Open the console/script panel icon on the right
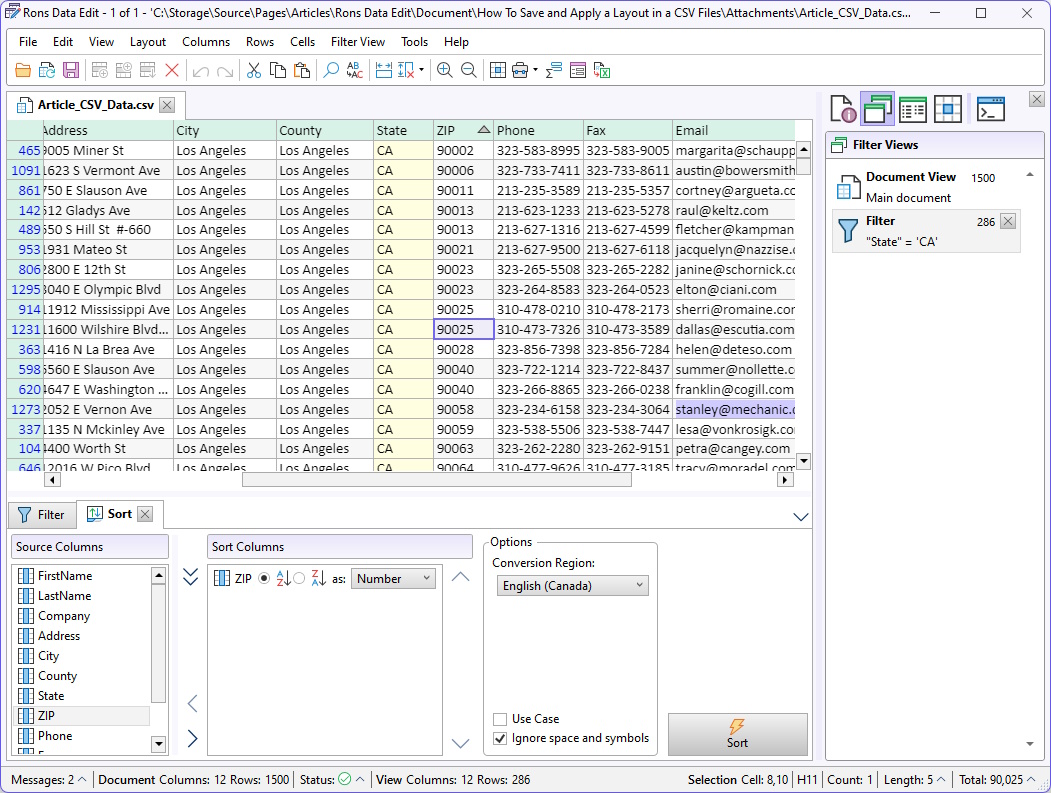Image resolution: width=1051 pixels, height=793 pixels. pyautogui.click(x=991, y=110)
